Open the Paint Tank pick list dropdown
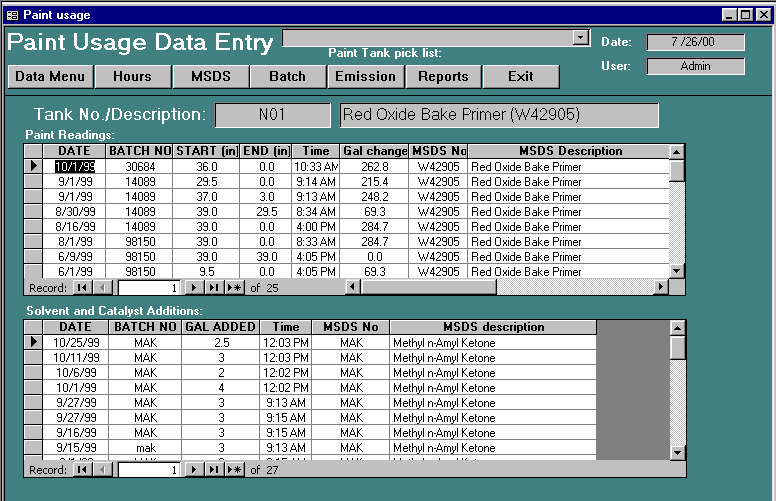Screen dimensions: 776x501 (x=581, y=38)
